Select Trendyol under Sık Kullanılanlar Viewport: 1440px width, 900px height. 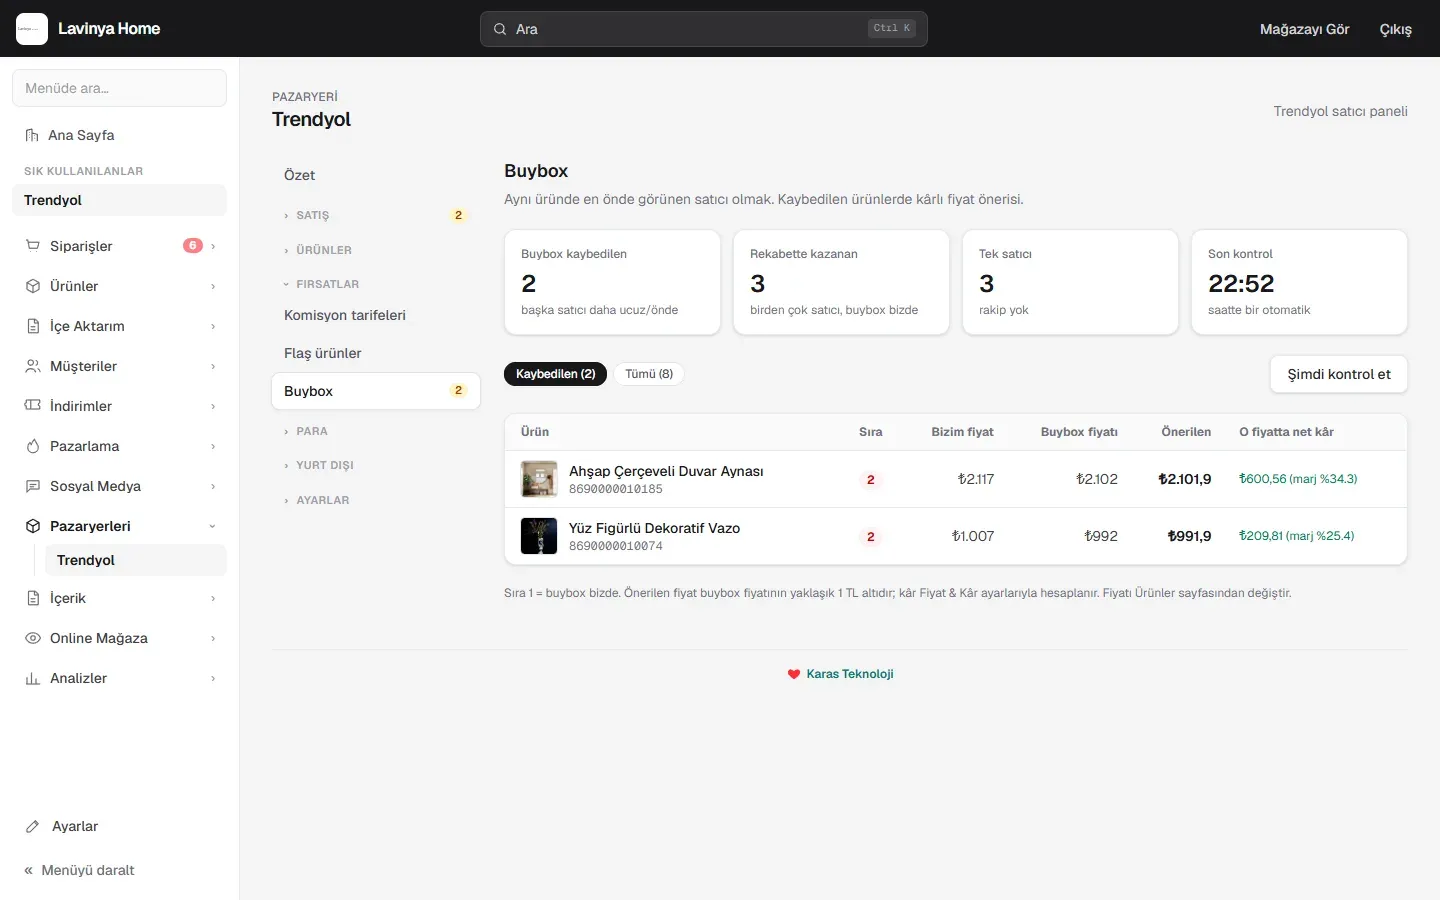pos(119,200)
